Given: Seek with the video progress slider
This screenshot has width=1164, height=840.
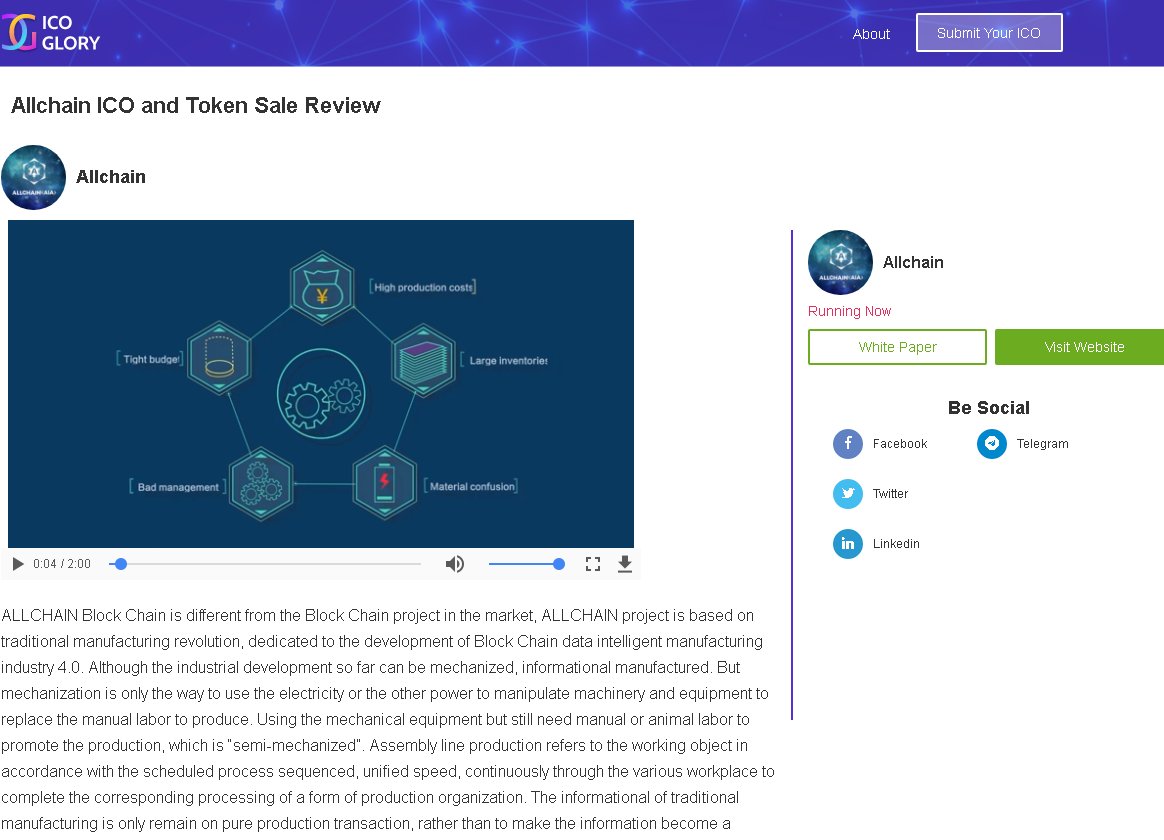Looking at the screenshot, I should 265,564.
